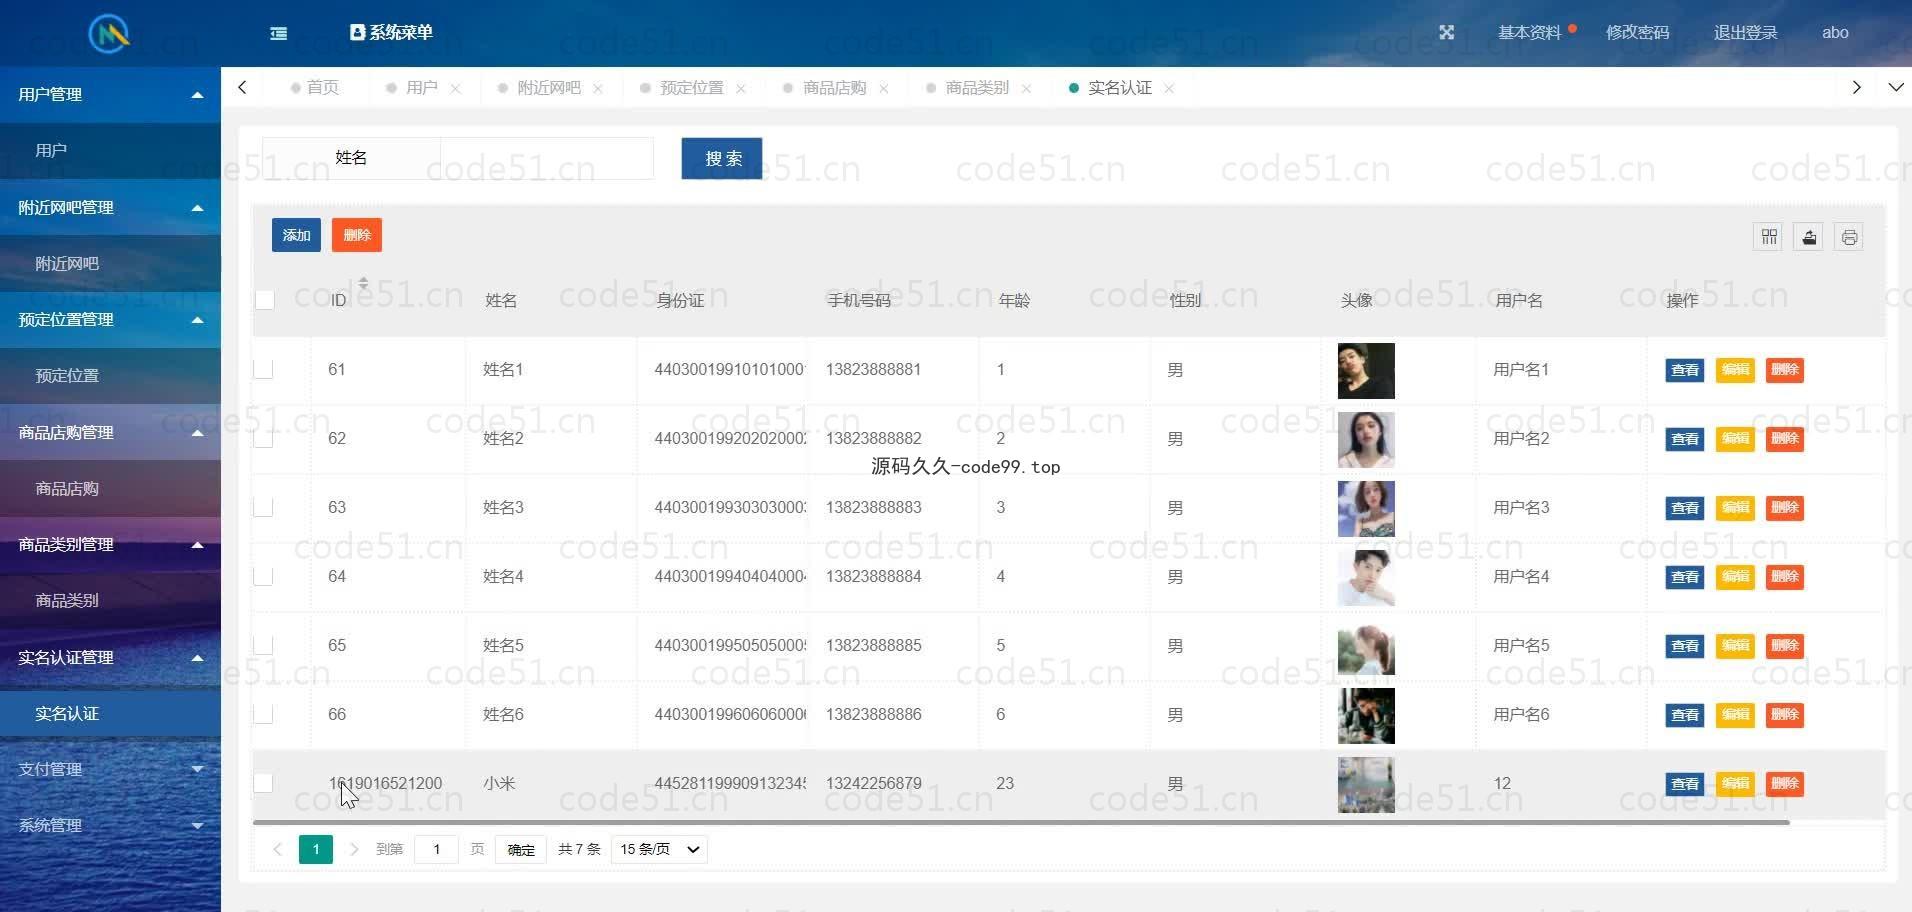Open 商品类别 in the sidebar menu
Viewport: 1912px width, 912px height.
coord(110,600)
